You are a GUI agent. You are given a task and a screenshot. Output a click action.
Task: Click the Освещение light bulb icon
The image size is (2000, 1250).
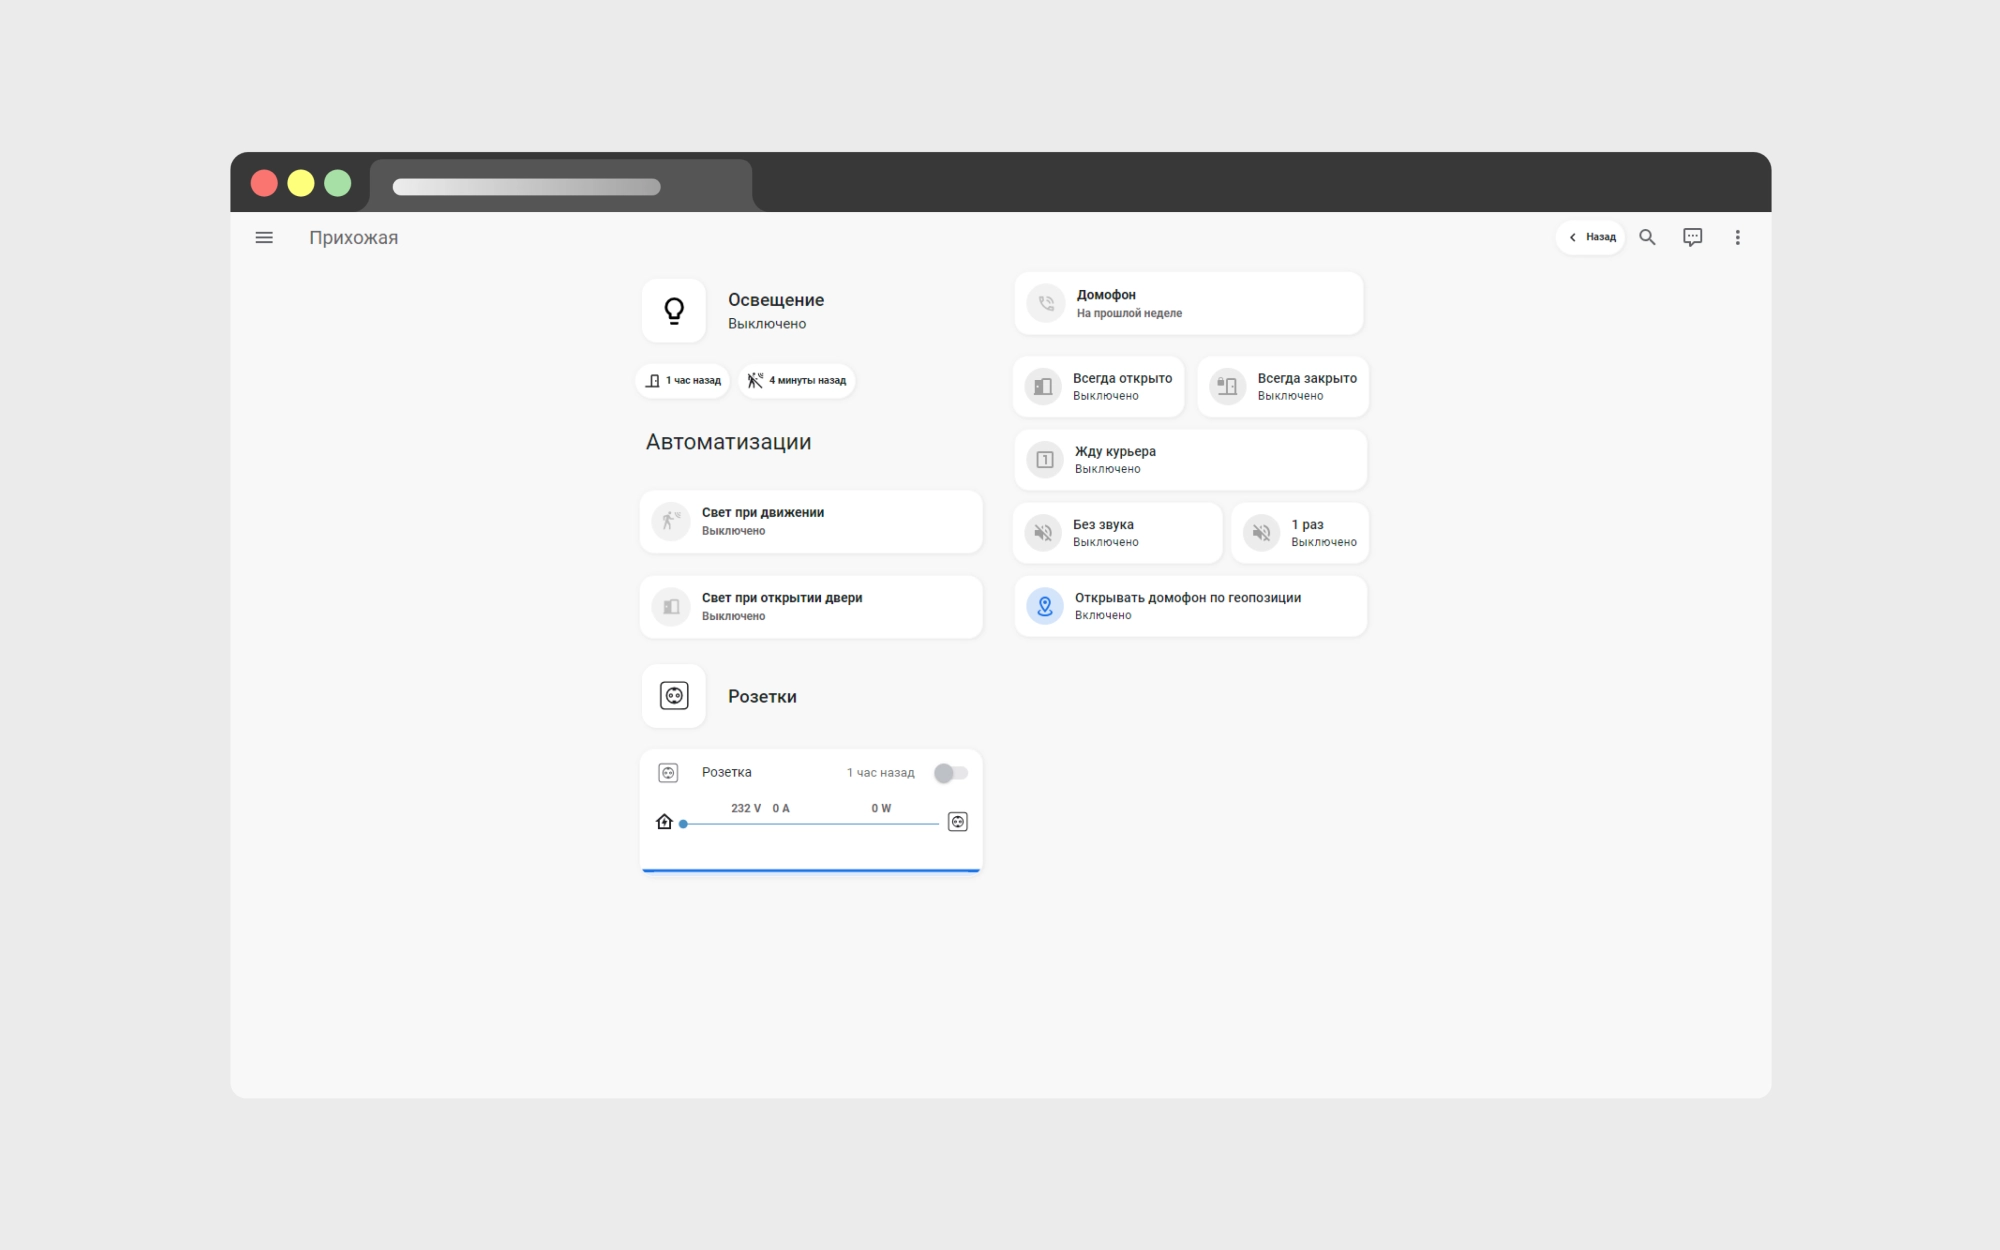674,311
